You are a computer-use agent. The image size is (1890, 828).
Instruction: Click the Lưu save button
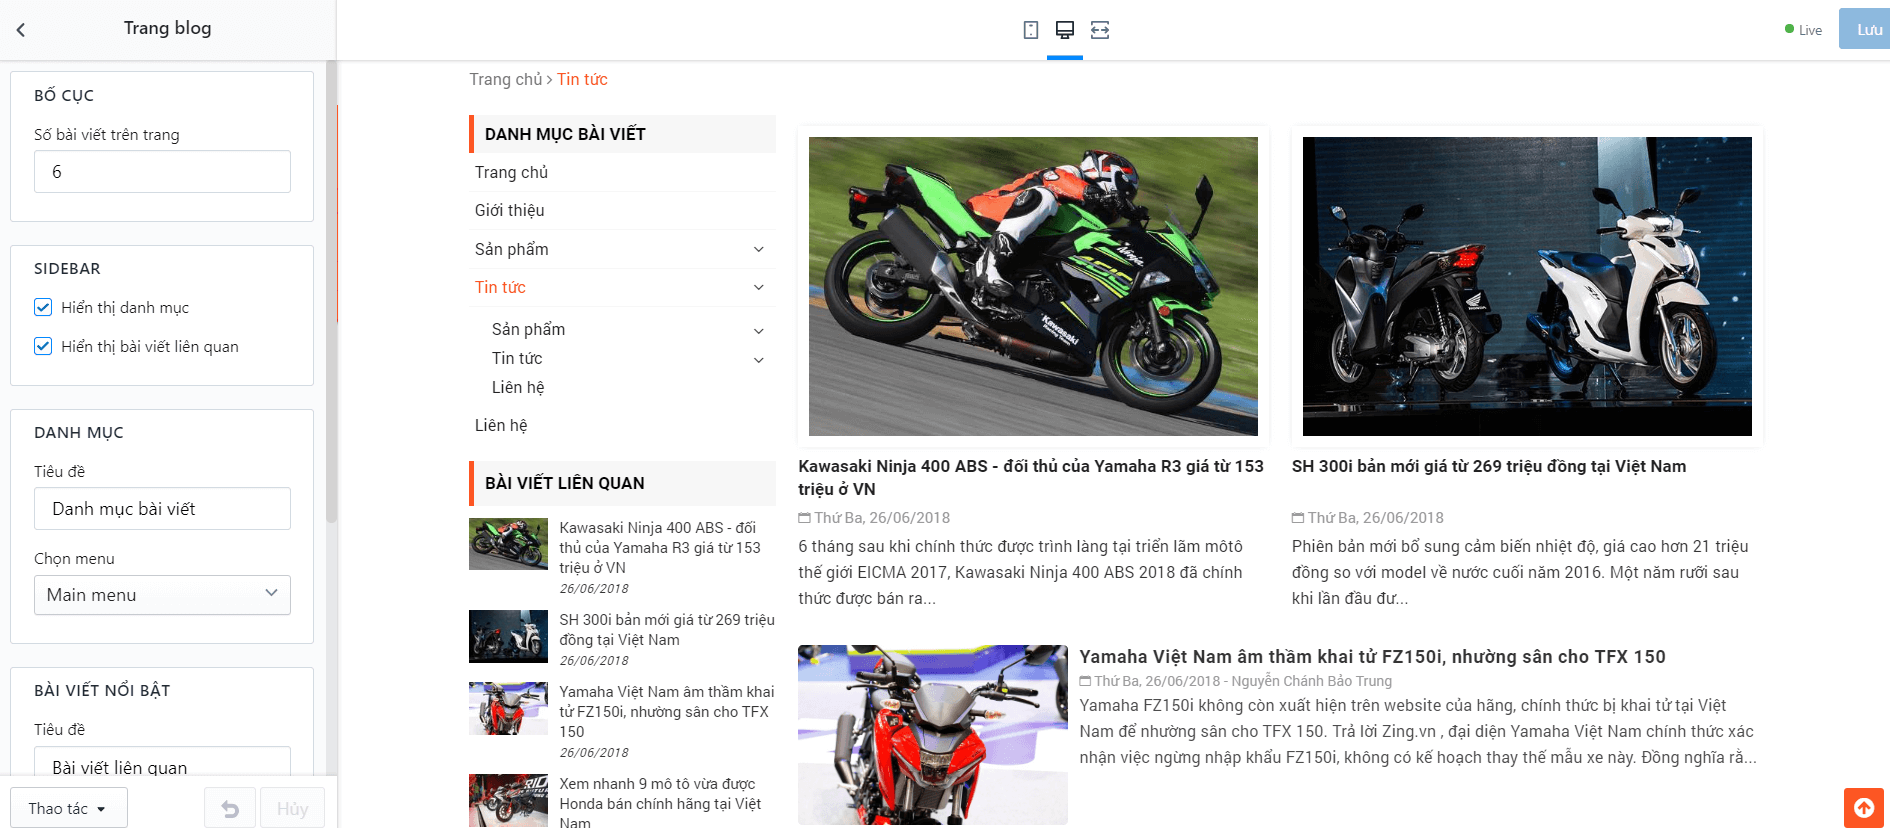coord(1865,29)
